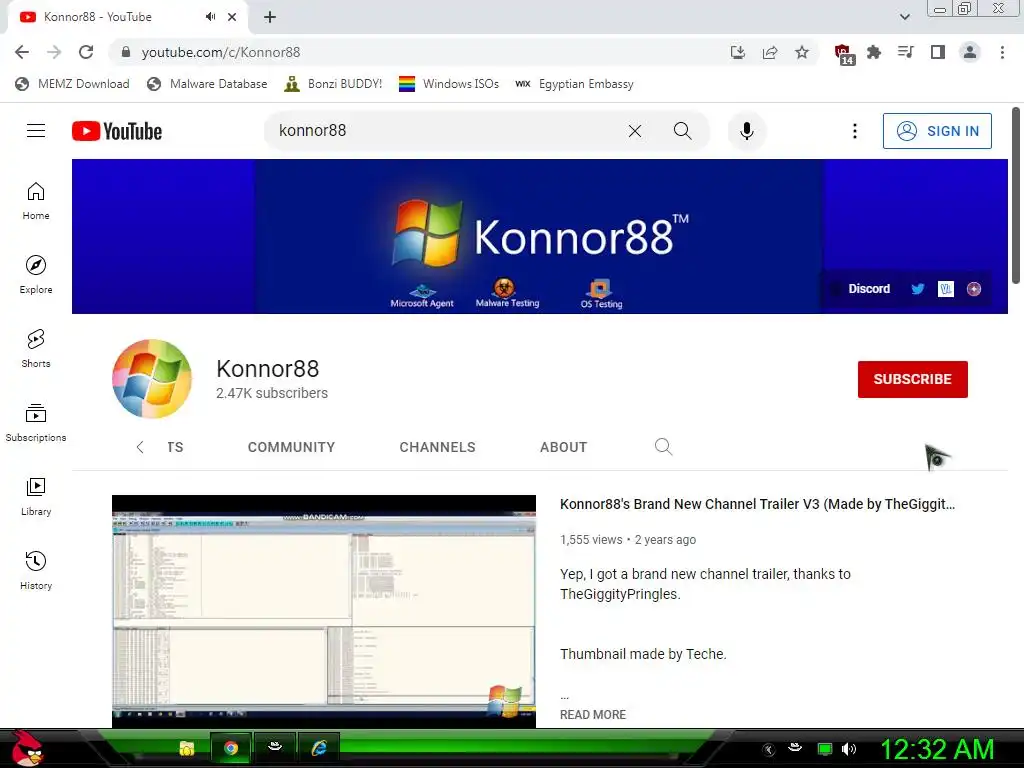
Task: Play the channel trailer thumbnail
Action: pyautogui.click(x=324, y=611)
